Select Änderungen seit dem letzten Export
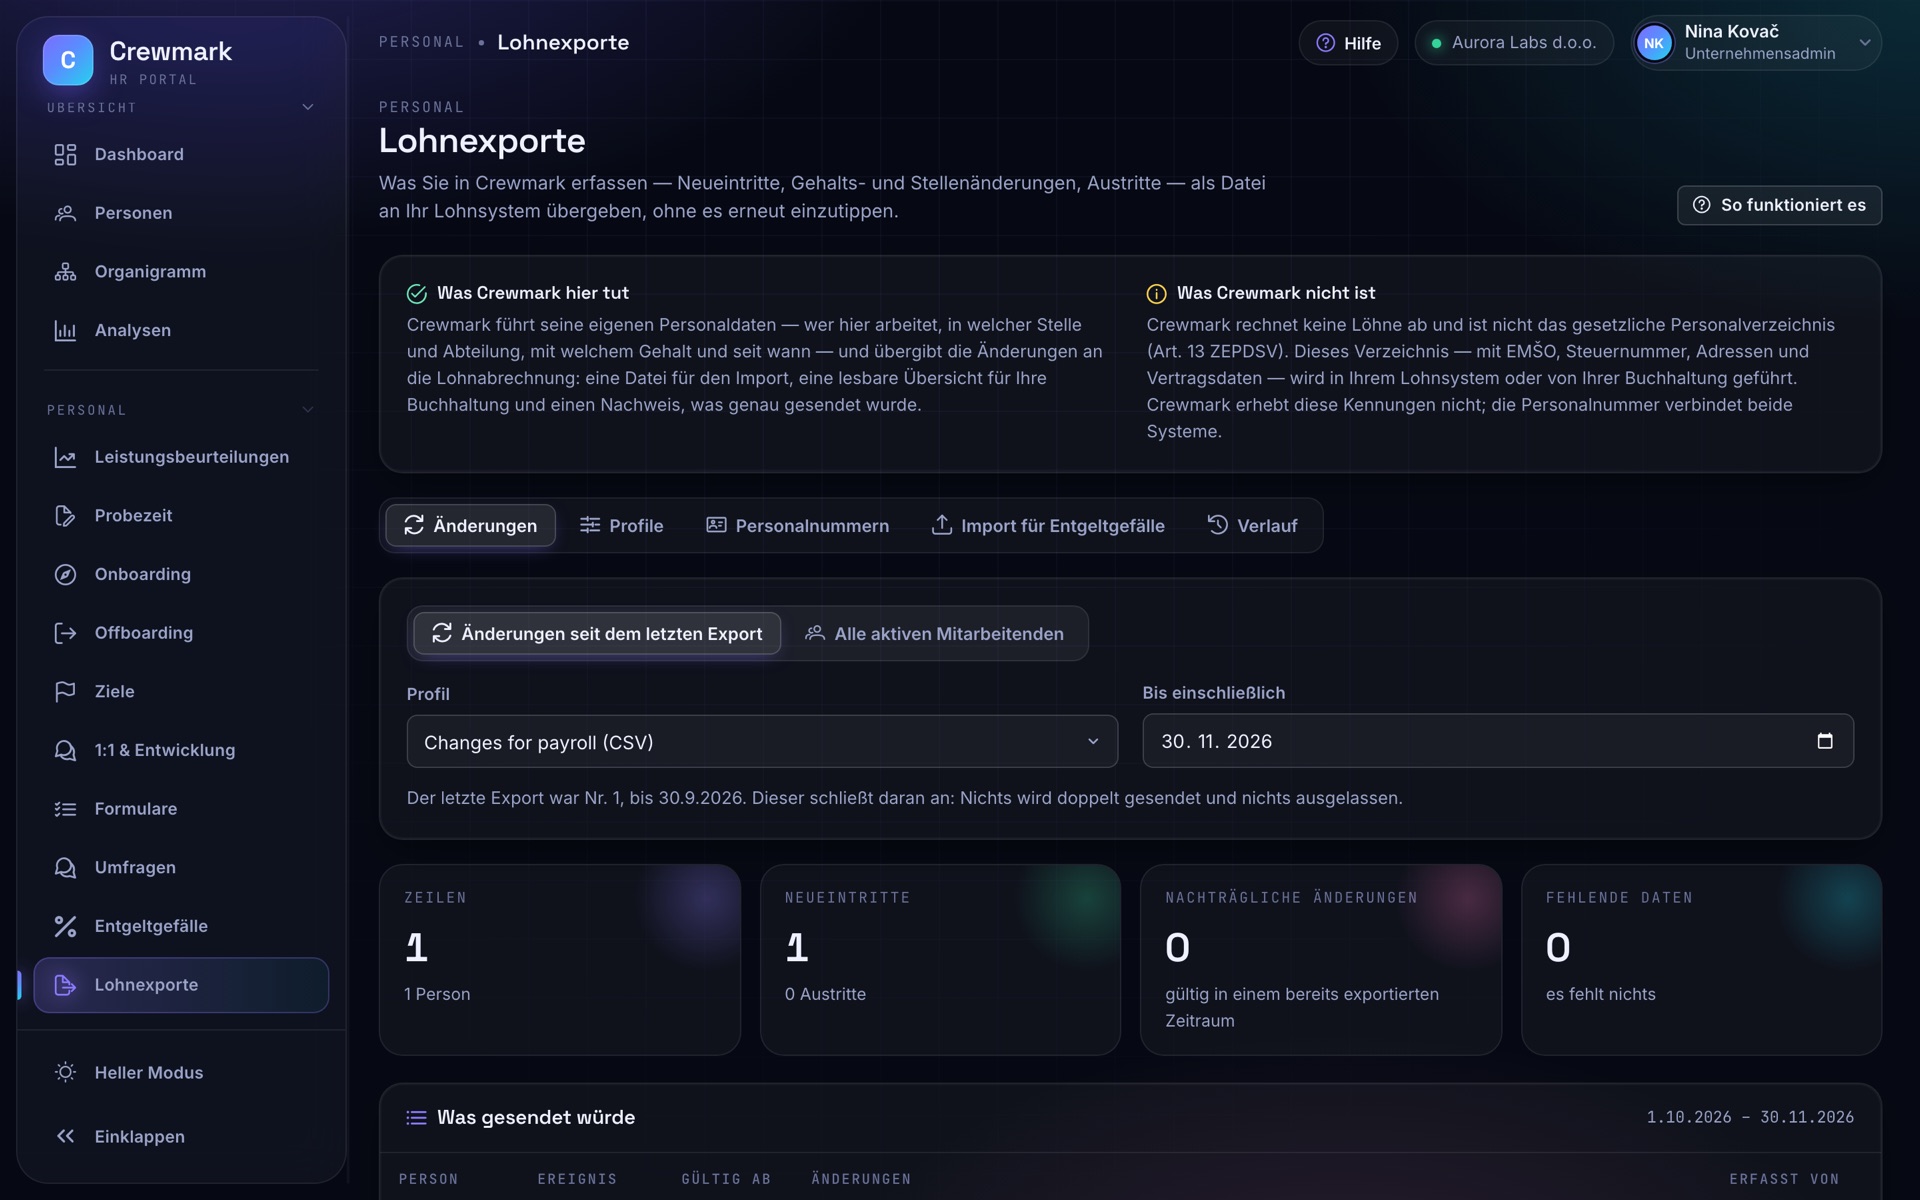Viewport: 1920px width, 1200px height. pos(597,633)
